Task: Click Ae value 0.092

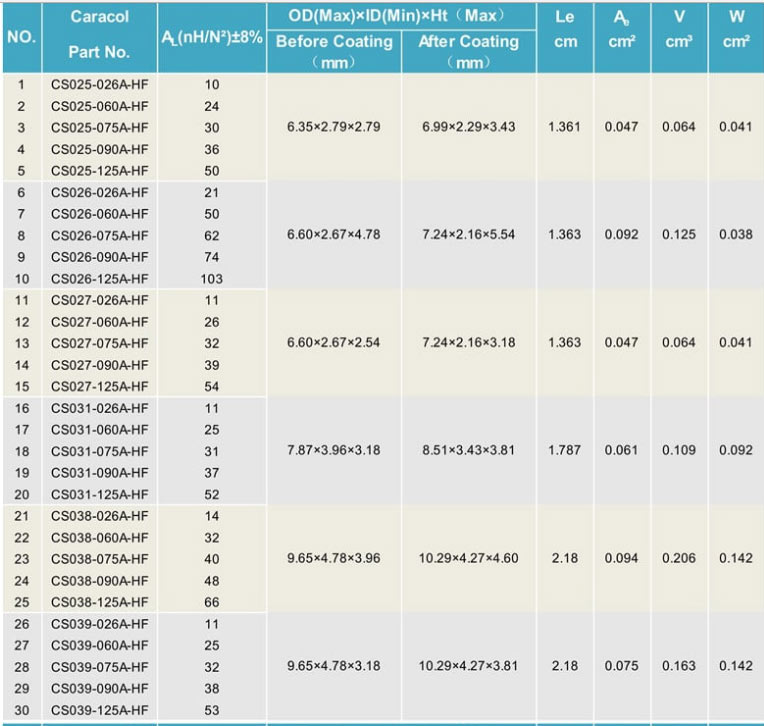Action: [x=622, y=234]
